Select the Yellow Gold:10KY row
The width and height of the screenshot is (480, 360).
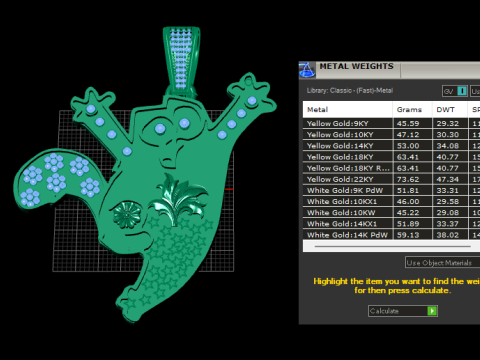click(x=391, y=135)
